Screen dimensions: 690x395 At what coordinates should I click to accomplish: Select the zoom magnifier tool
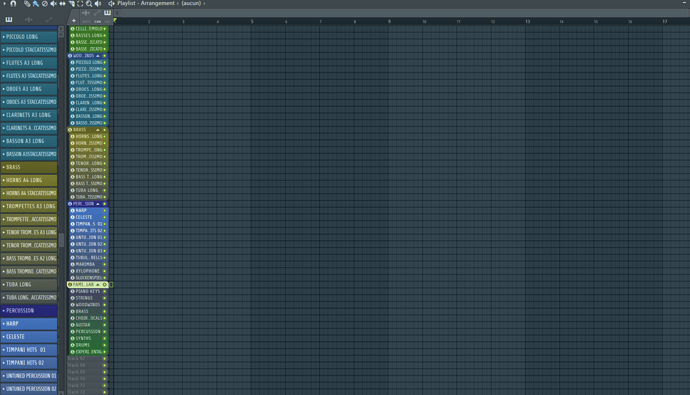click(89, 4)
